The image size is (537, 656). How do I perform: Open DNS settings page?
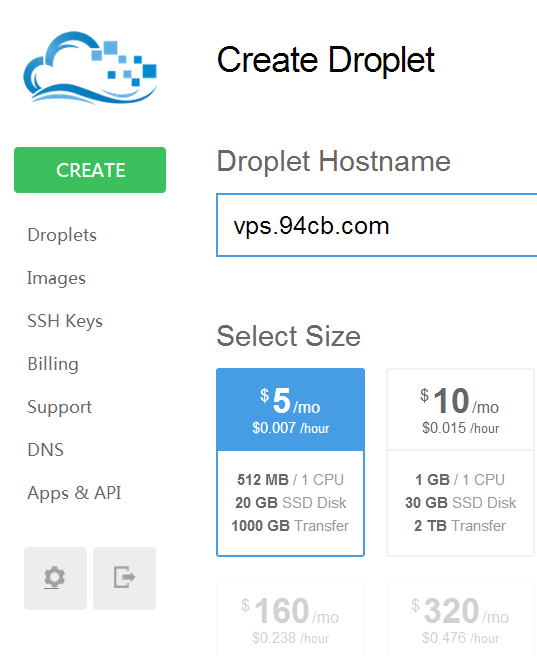pyautogui.click(x=46, y=450)
